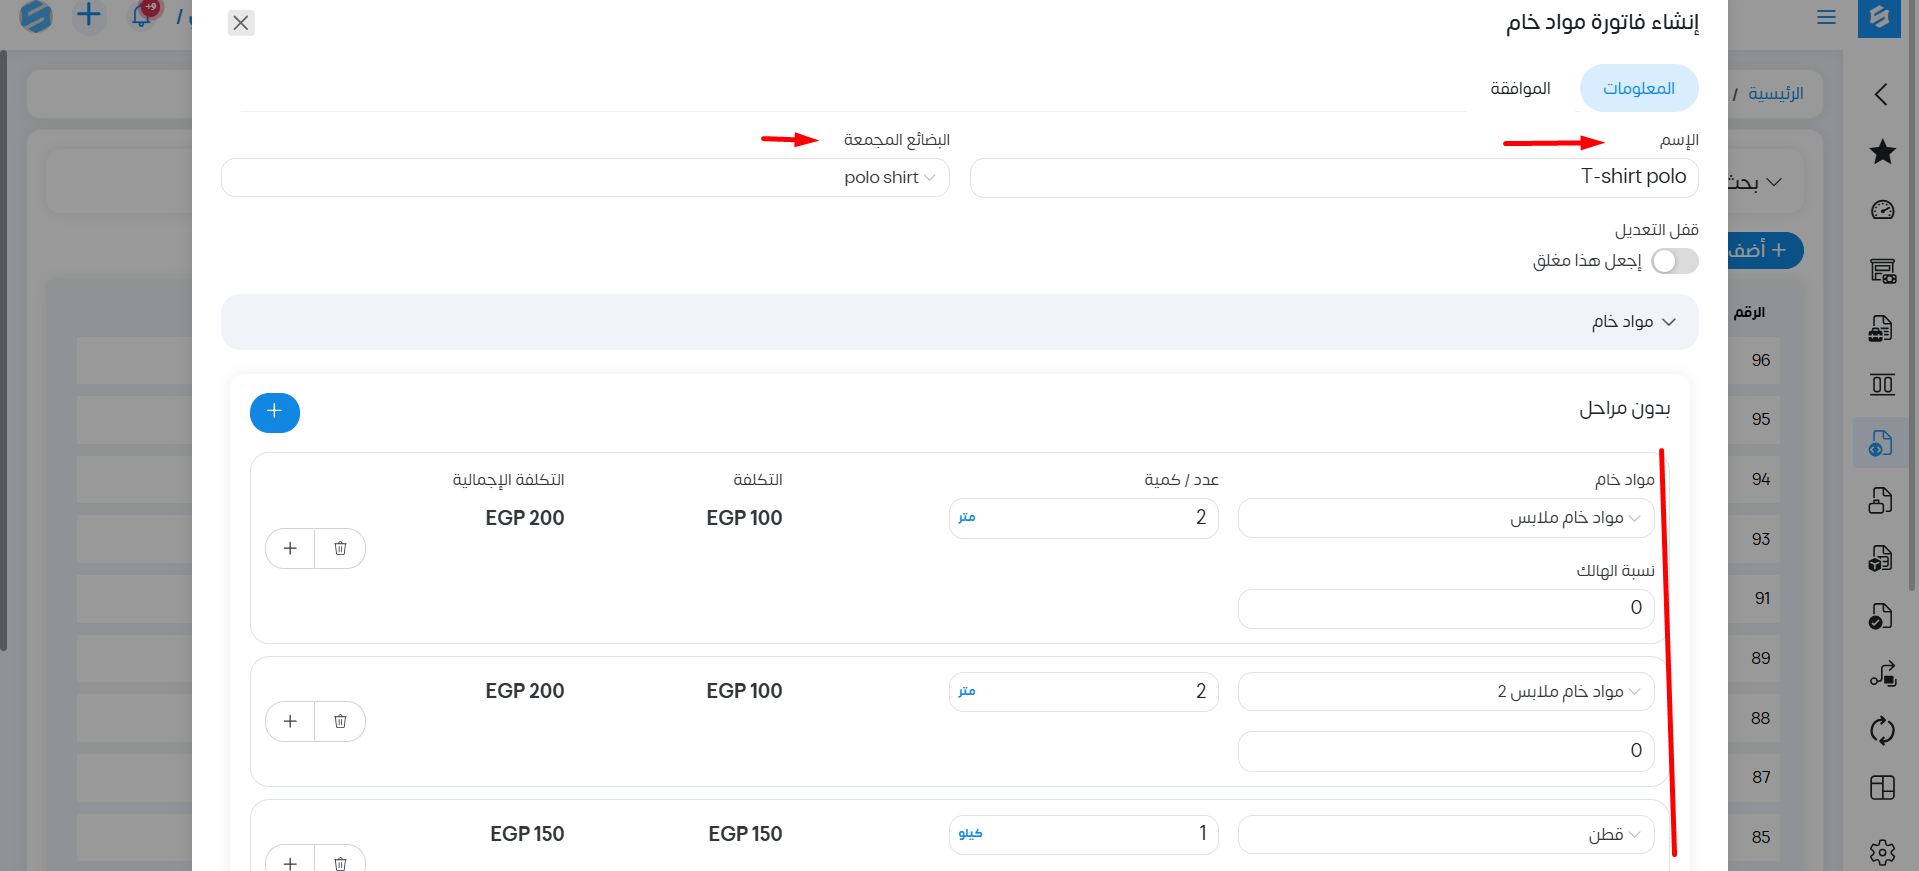Select the 'المعلومات' tab
Image resolution: width=1919 pixels, height=871 pixels.
coord(1638,89)
